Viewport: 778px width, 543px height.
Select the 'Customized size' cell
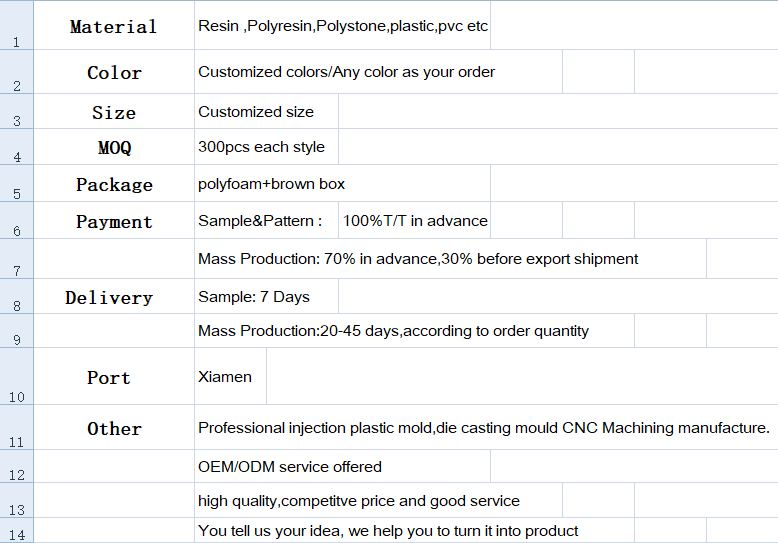[266, 112]
